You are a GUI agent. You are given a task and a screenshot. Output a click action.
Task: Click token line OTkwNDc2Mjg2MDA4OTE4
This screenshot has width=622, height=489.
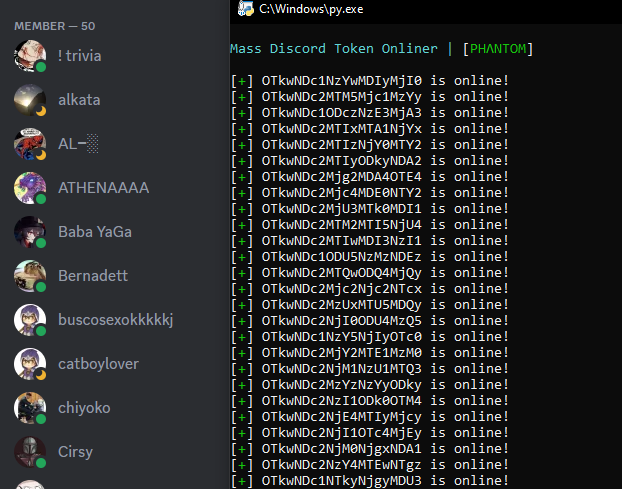point(370,177)
